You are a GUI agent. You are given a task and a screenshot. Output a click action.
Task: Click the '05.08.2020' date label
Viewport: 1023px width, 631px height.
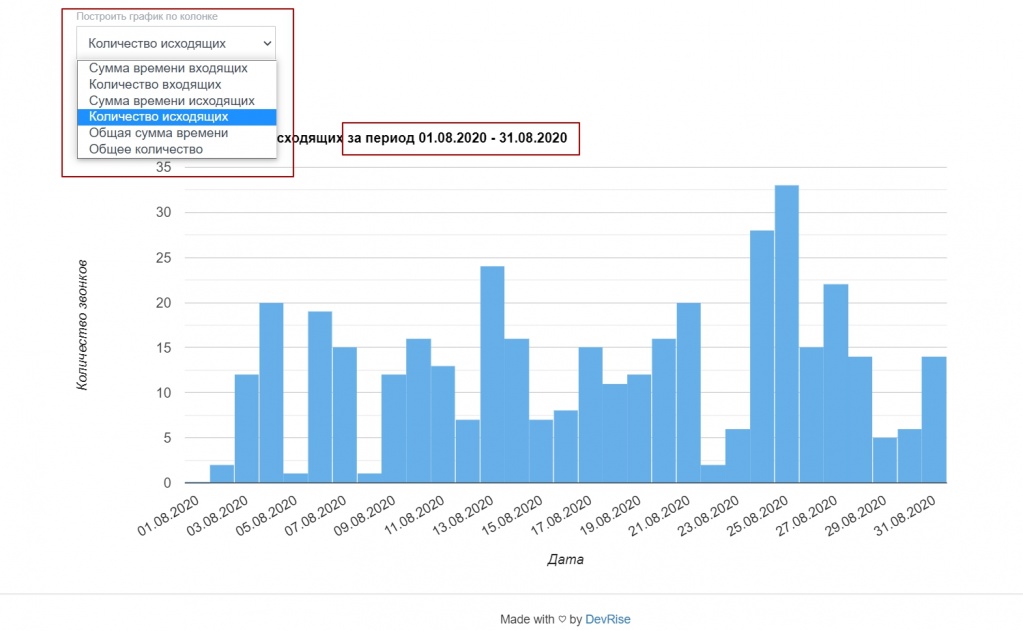266,516
